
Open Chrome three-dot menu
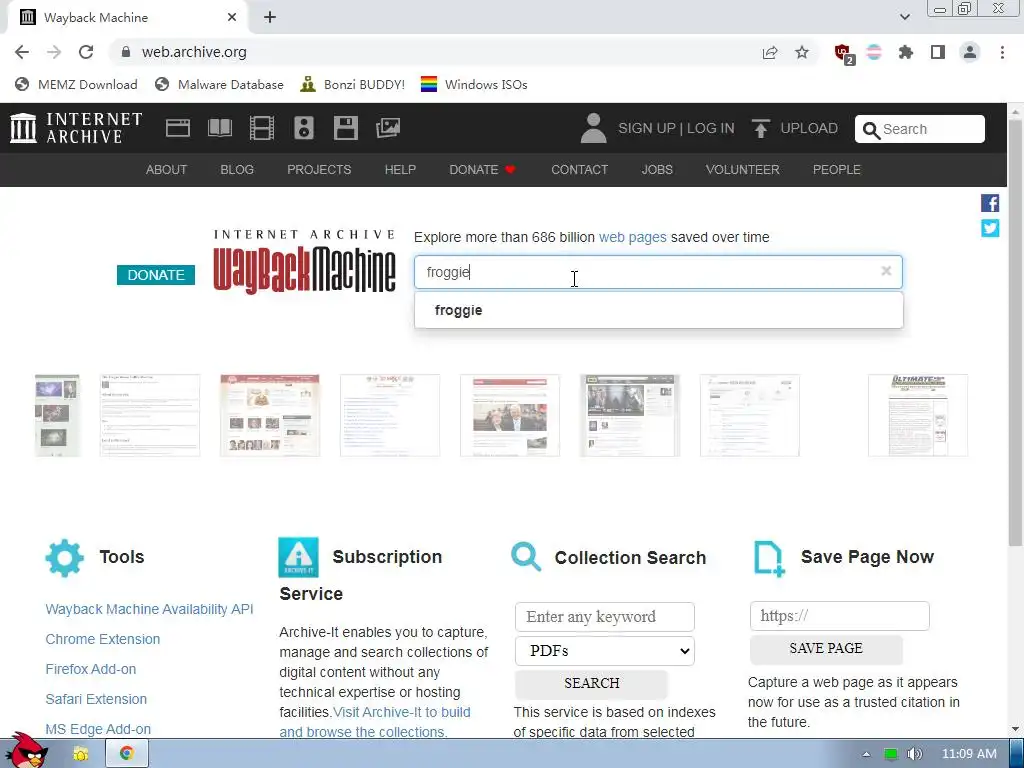click(1002, 52)
